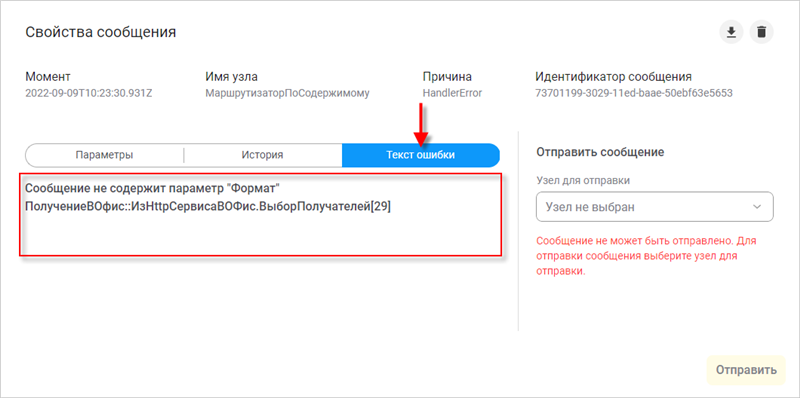Click the Идентификатор сообщения label

[x=613, y=77]
